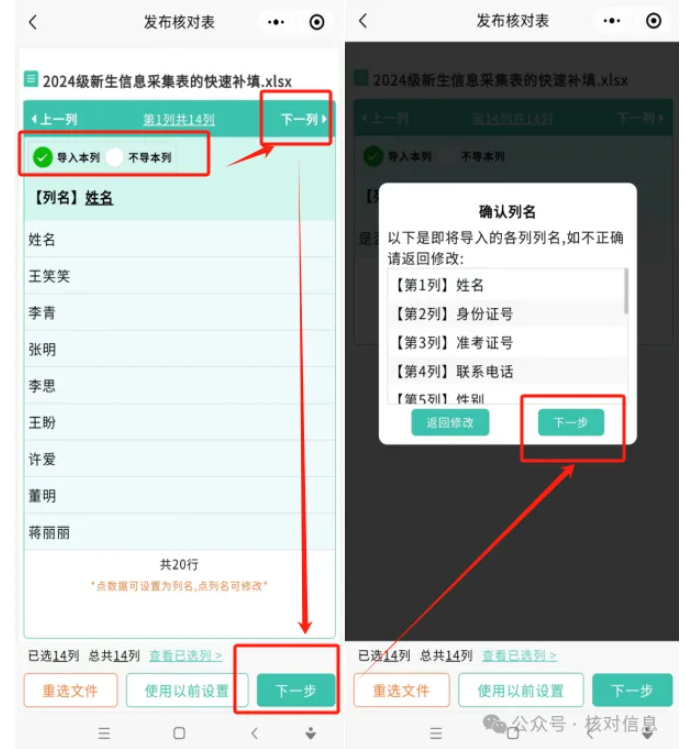Go to 下一列 next column
This screenshot has width=685, height=749.
tap(303, 119)
